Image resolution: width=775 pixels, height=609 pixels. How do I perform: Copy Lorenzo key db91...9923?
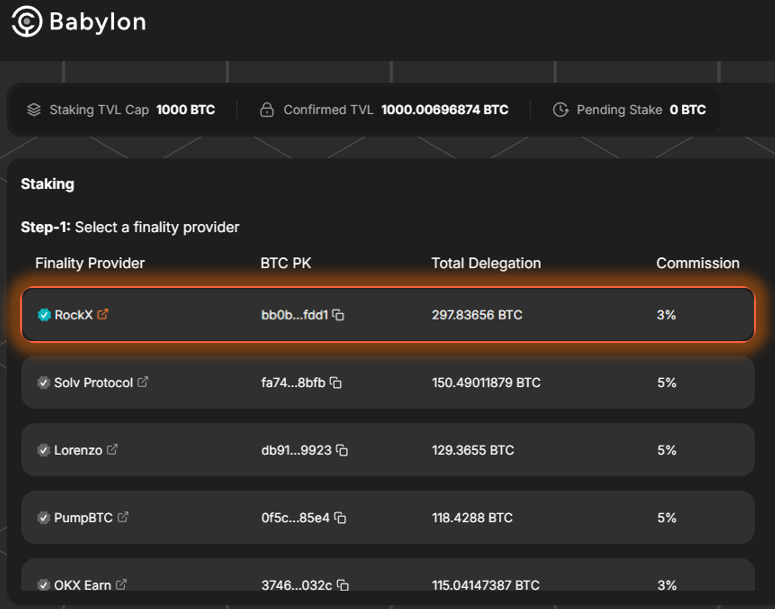click(x=342, y=450)
